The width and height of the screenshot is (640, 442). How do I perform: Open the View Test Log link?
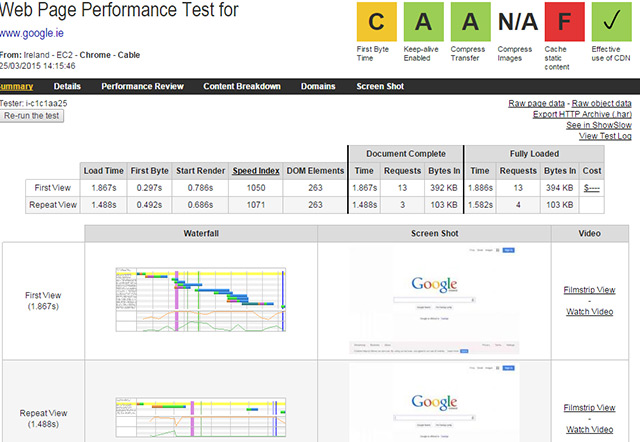tap(605, 136)
